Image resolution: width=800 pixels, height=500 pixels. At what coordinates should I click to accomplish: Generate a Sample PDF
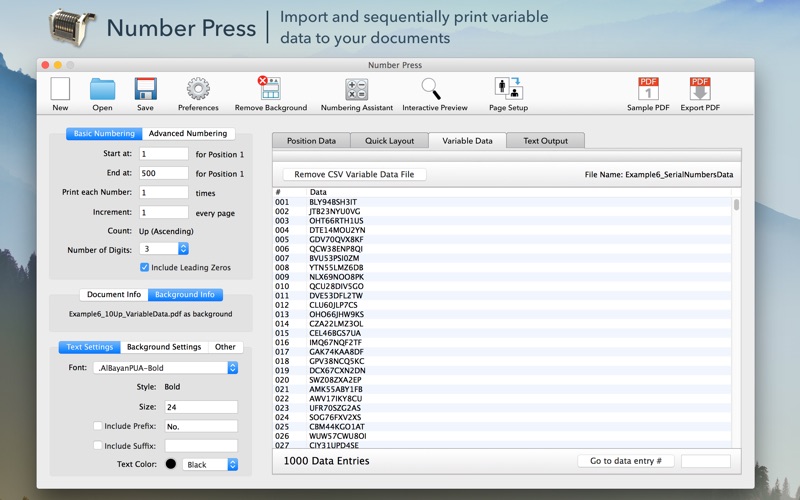pyautogui.click(x=648, y=94)
